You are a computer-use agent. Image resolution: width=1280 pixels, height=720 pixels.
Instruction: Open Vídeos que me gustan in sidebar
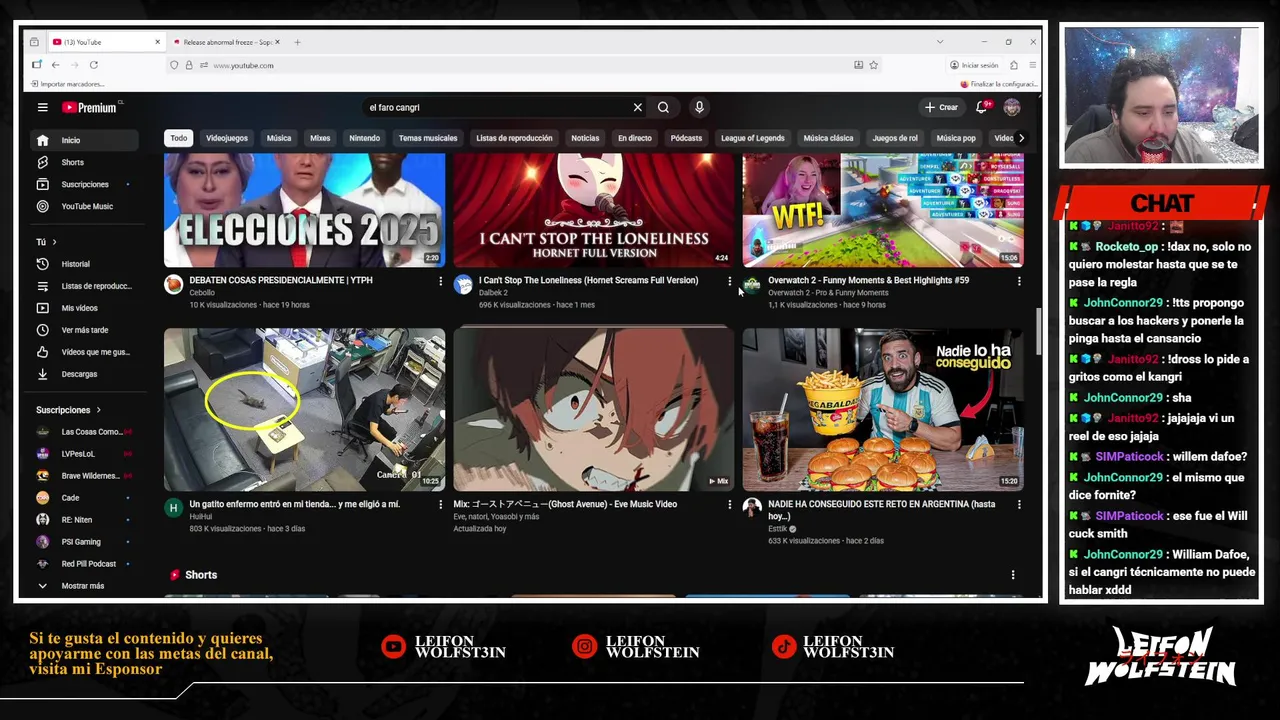(83, 352)
